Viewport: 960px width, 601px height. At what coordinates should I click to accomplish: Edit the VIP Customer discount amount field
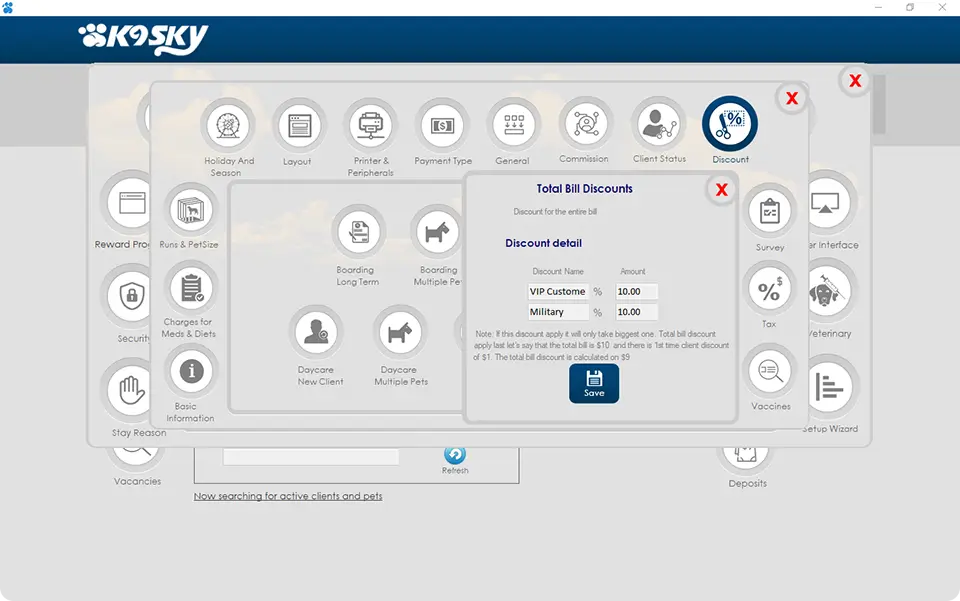coord(636,291)
